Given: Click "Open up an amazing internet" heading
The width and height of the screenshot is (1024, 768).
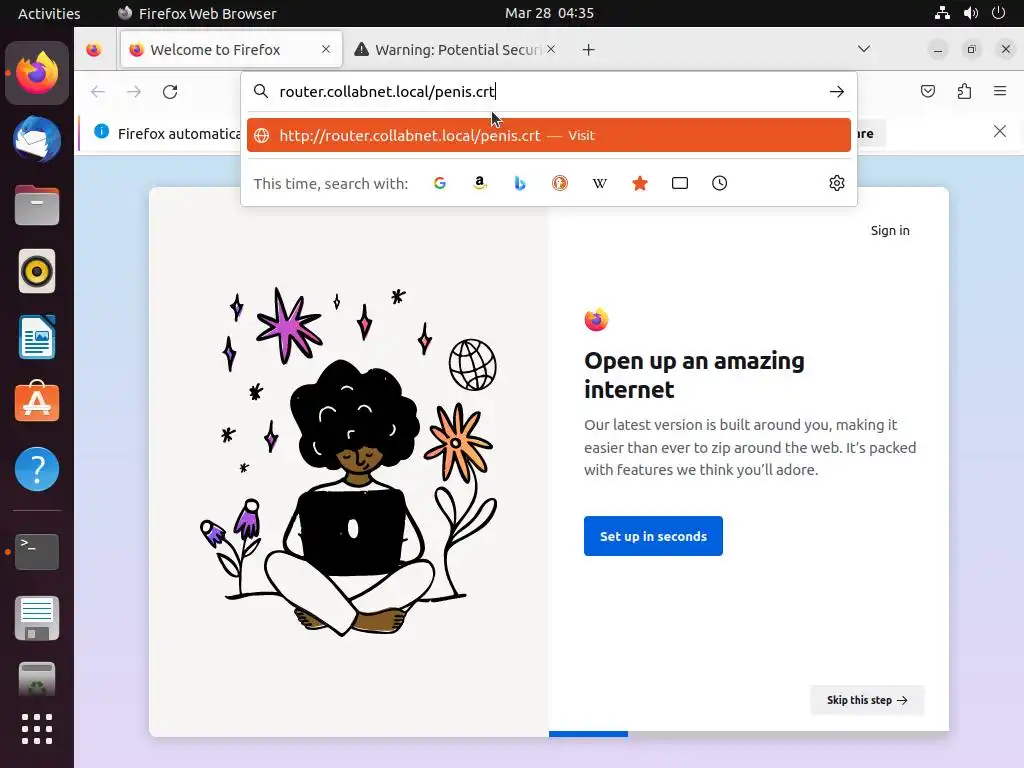Looking at the screenshot, I should (694, 375).
